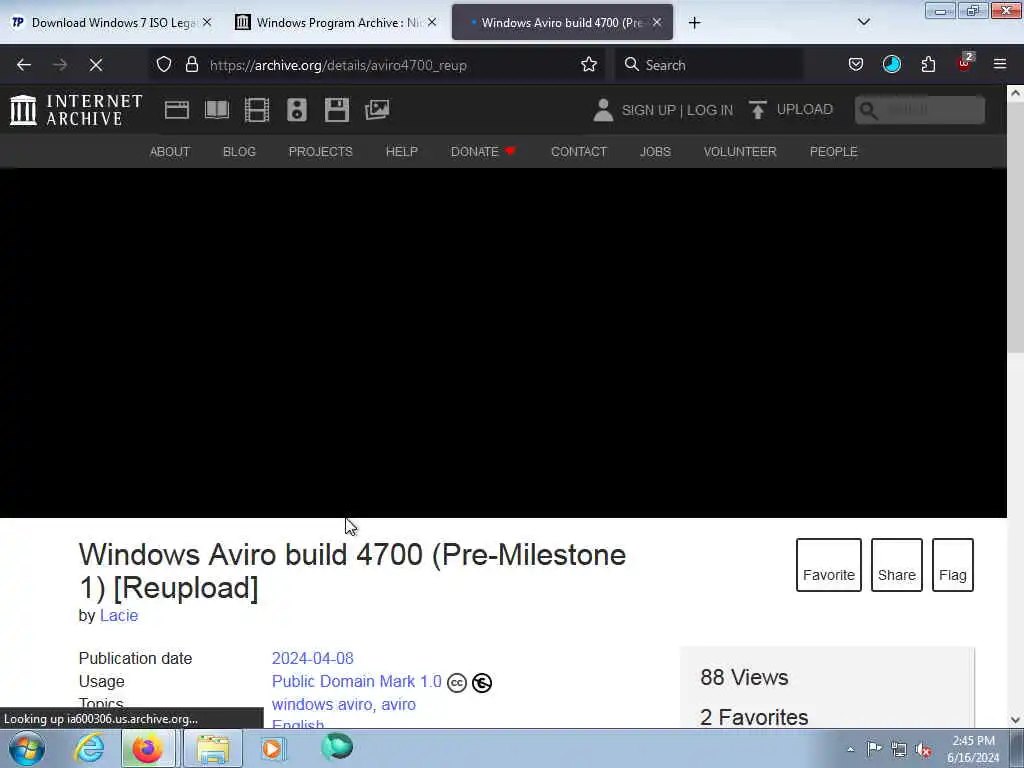
Task: Open the Texts book icon
Action: [217, 110]
